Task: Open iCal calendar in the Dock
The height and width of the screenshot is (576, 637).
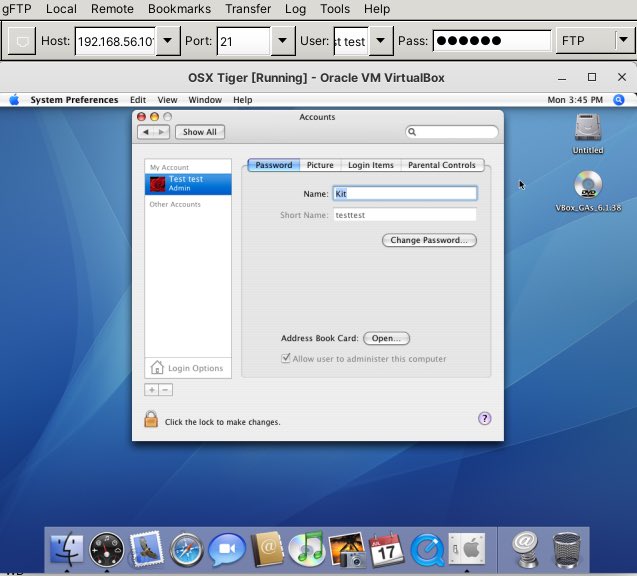Action: coord(386,550)
